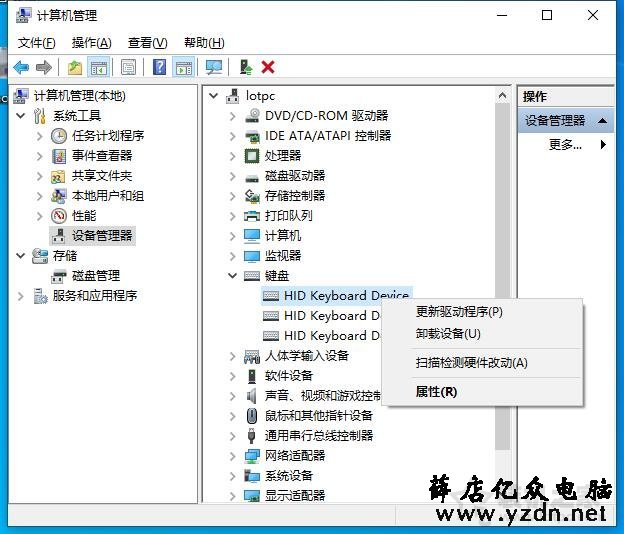Select 声音、视频和游戏控制器 category
This screenshot has height=534, width=624.
[x=322, y=396]
